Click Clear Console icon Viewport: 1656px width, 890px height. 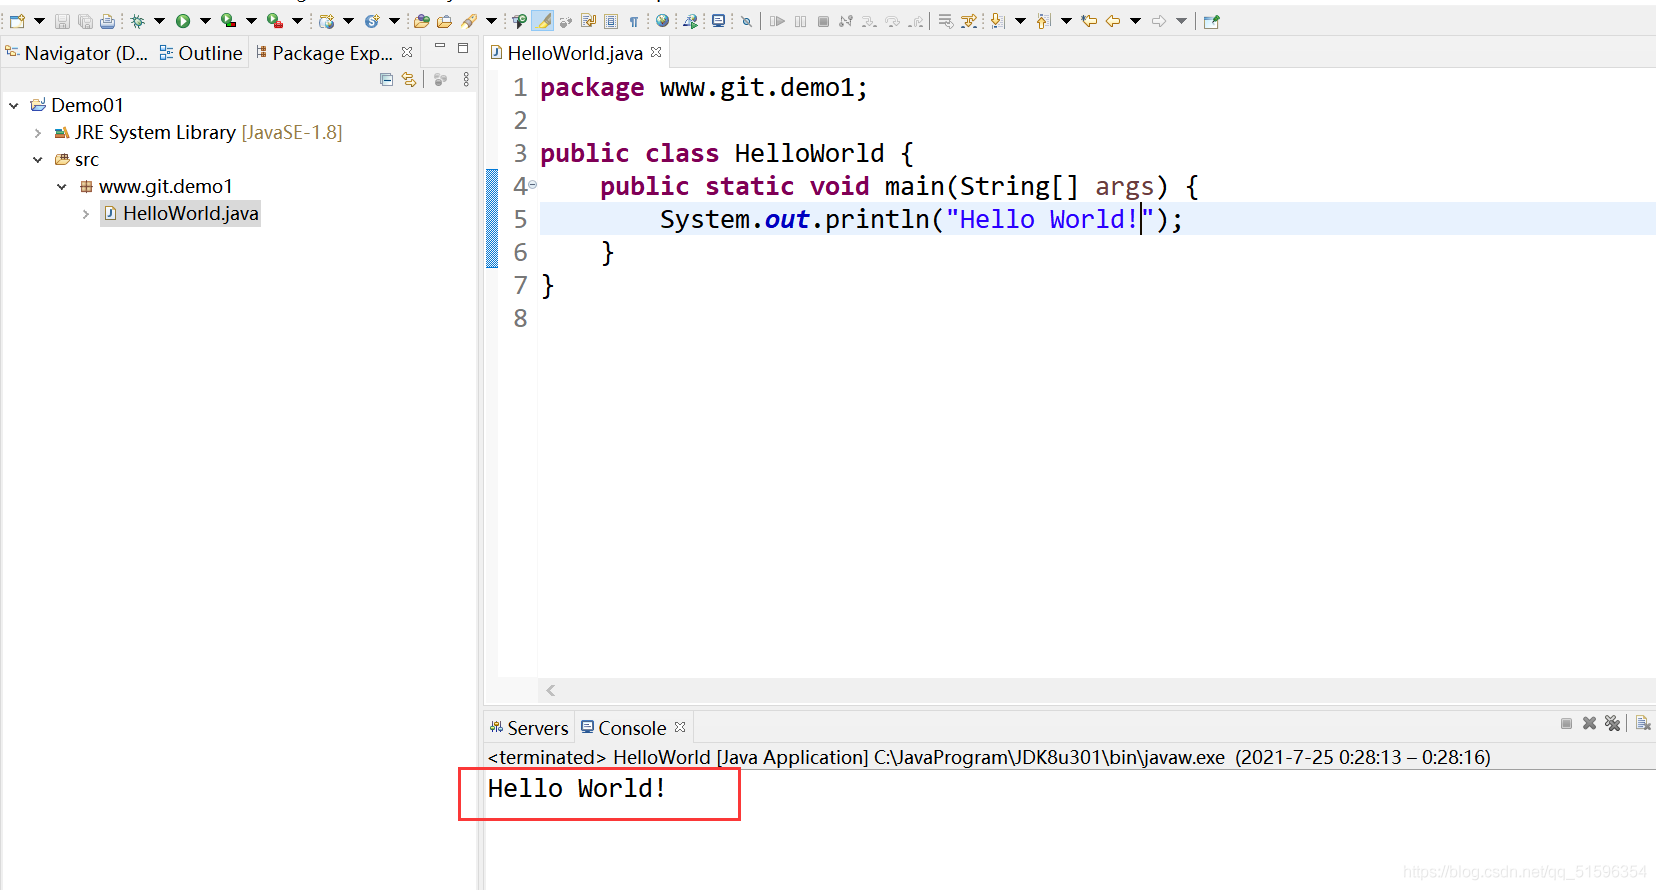pyautogui.click(x=1643, y=723)
